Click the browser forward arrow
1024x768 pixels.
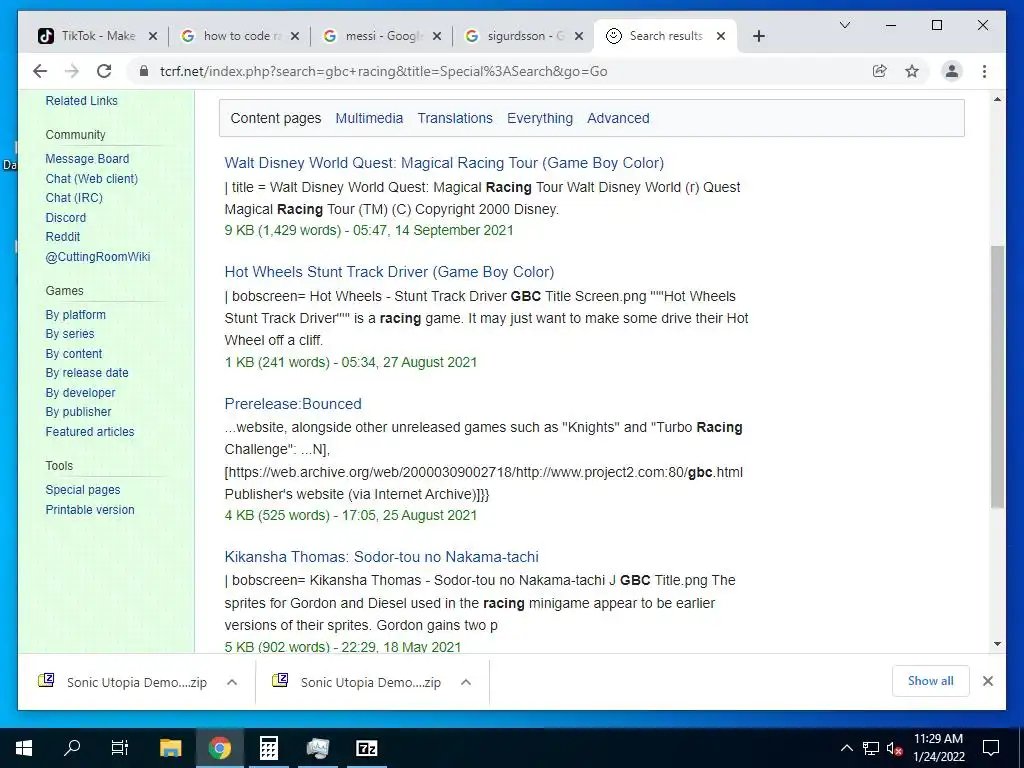[72, 71]
